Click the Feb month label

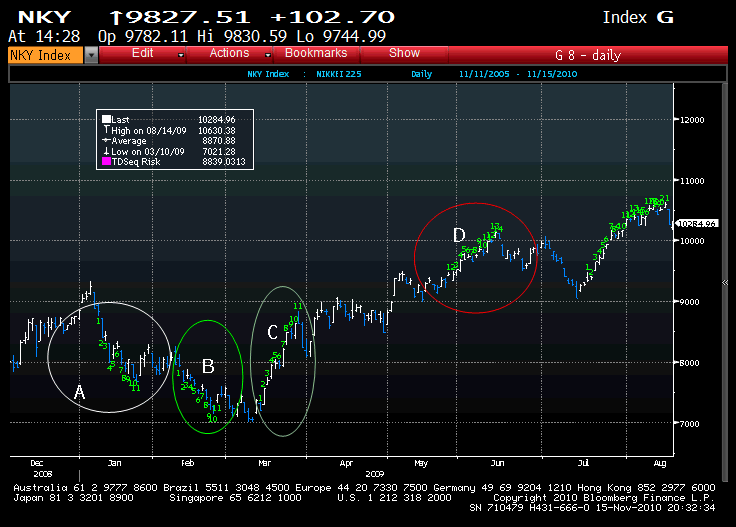click(x=187, y=463)
